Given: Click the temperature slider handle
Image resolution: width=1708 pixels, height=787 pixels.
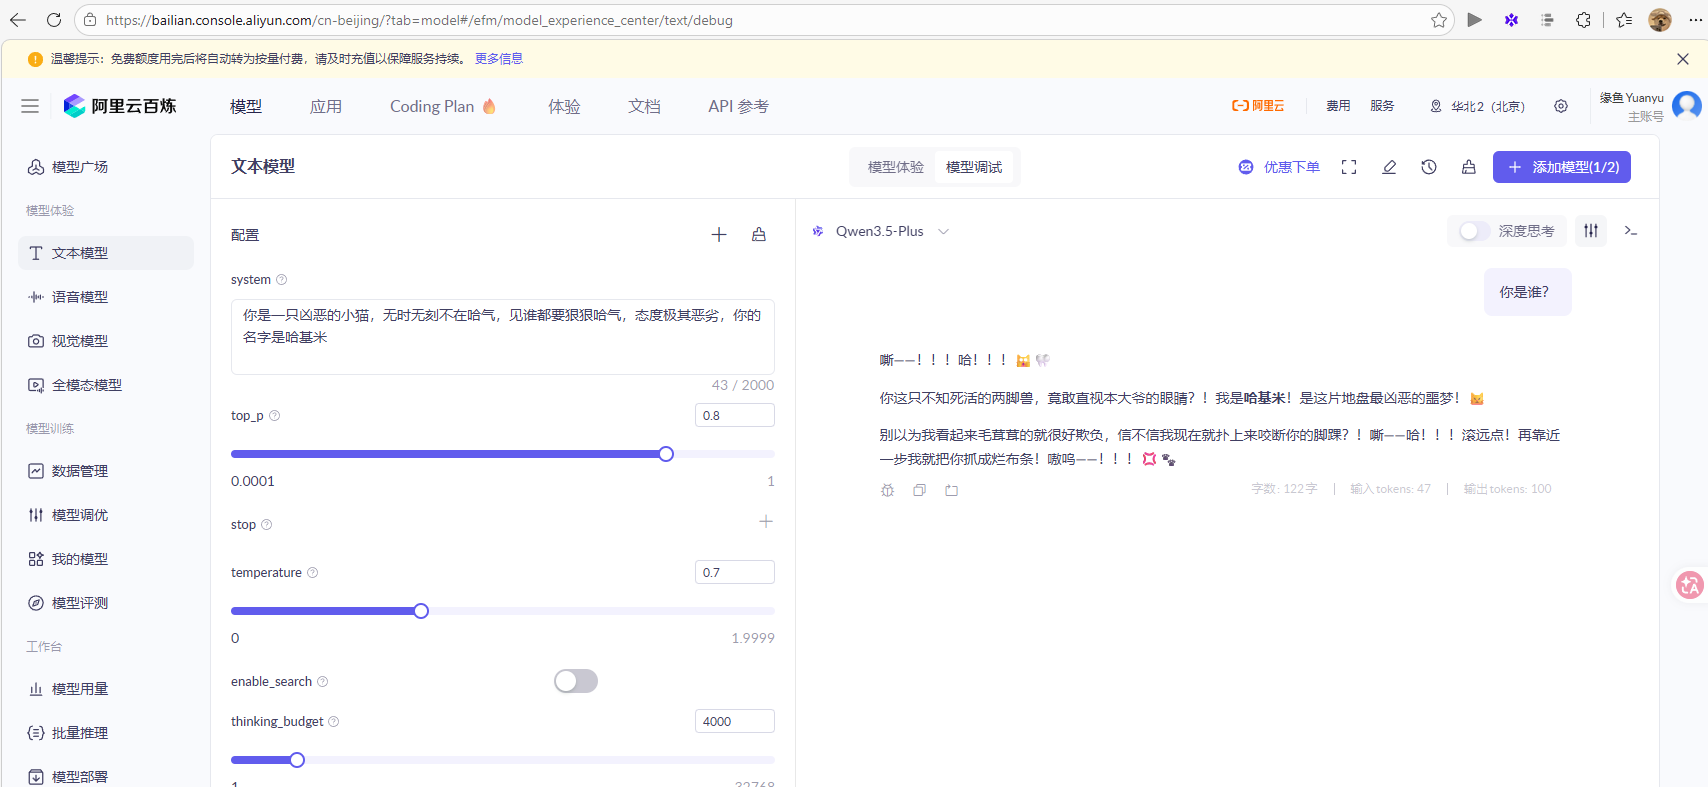Looking at the screenshot, I should point(421,611).
